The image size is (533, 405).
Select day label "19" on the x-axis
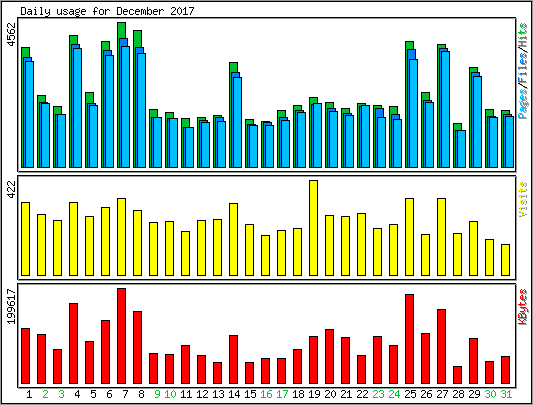[x=314, y=394]
